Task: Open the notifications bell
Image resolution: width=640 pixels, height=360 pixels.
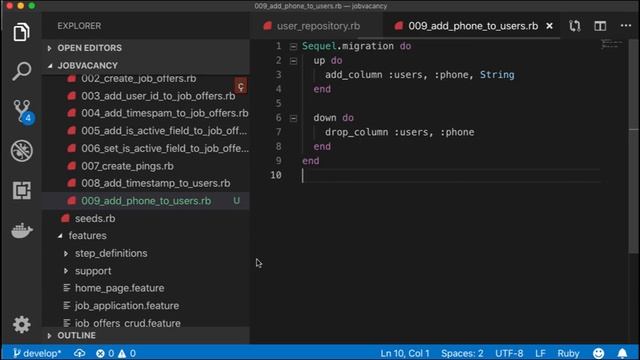Action: point(622,353)
